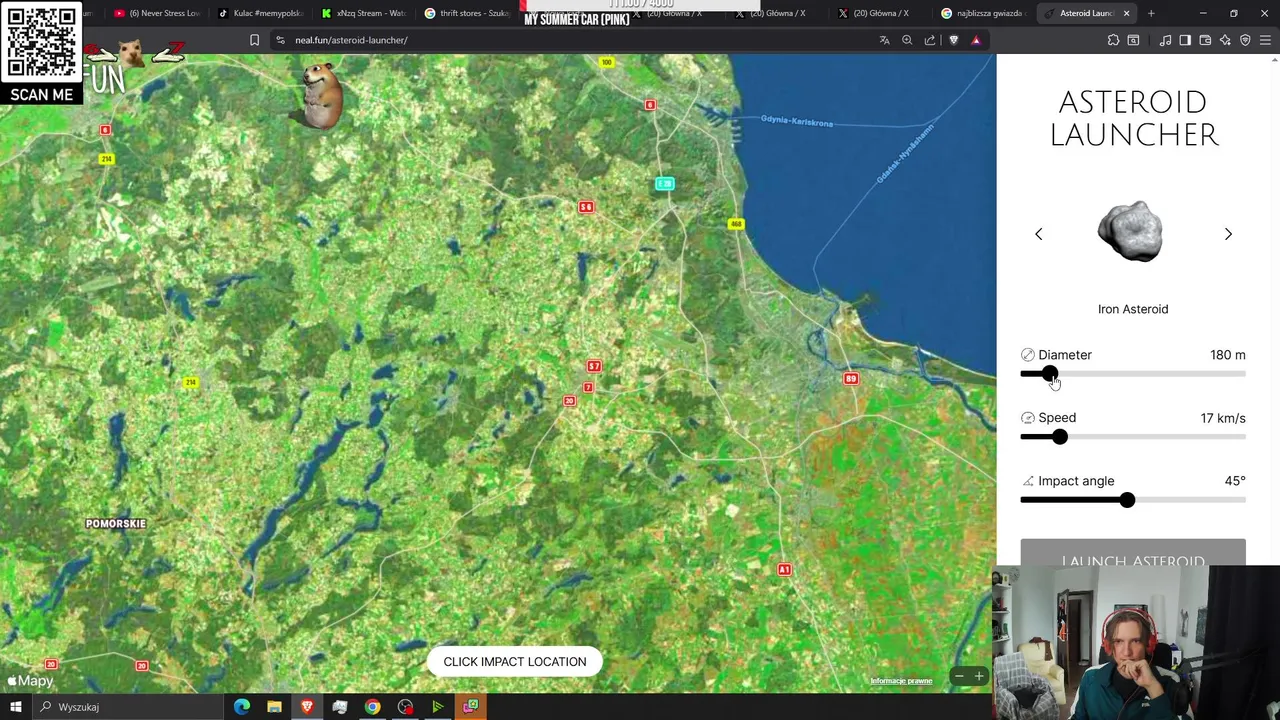Open the Leo AI sparkle icon

tap(1225, 40)
